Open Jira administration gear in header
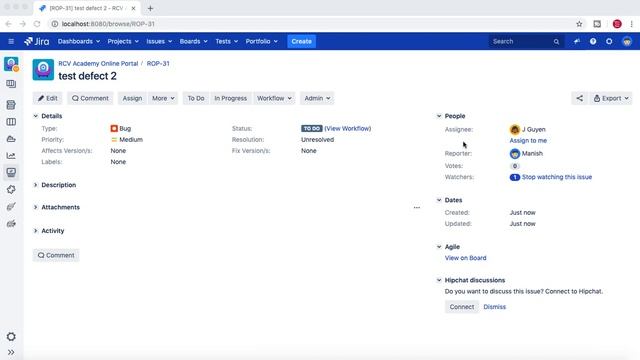 (609, 41)
